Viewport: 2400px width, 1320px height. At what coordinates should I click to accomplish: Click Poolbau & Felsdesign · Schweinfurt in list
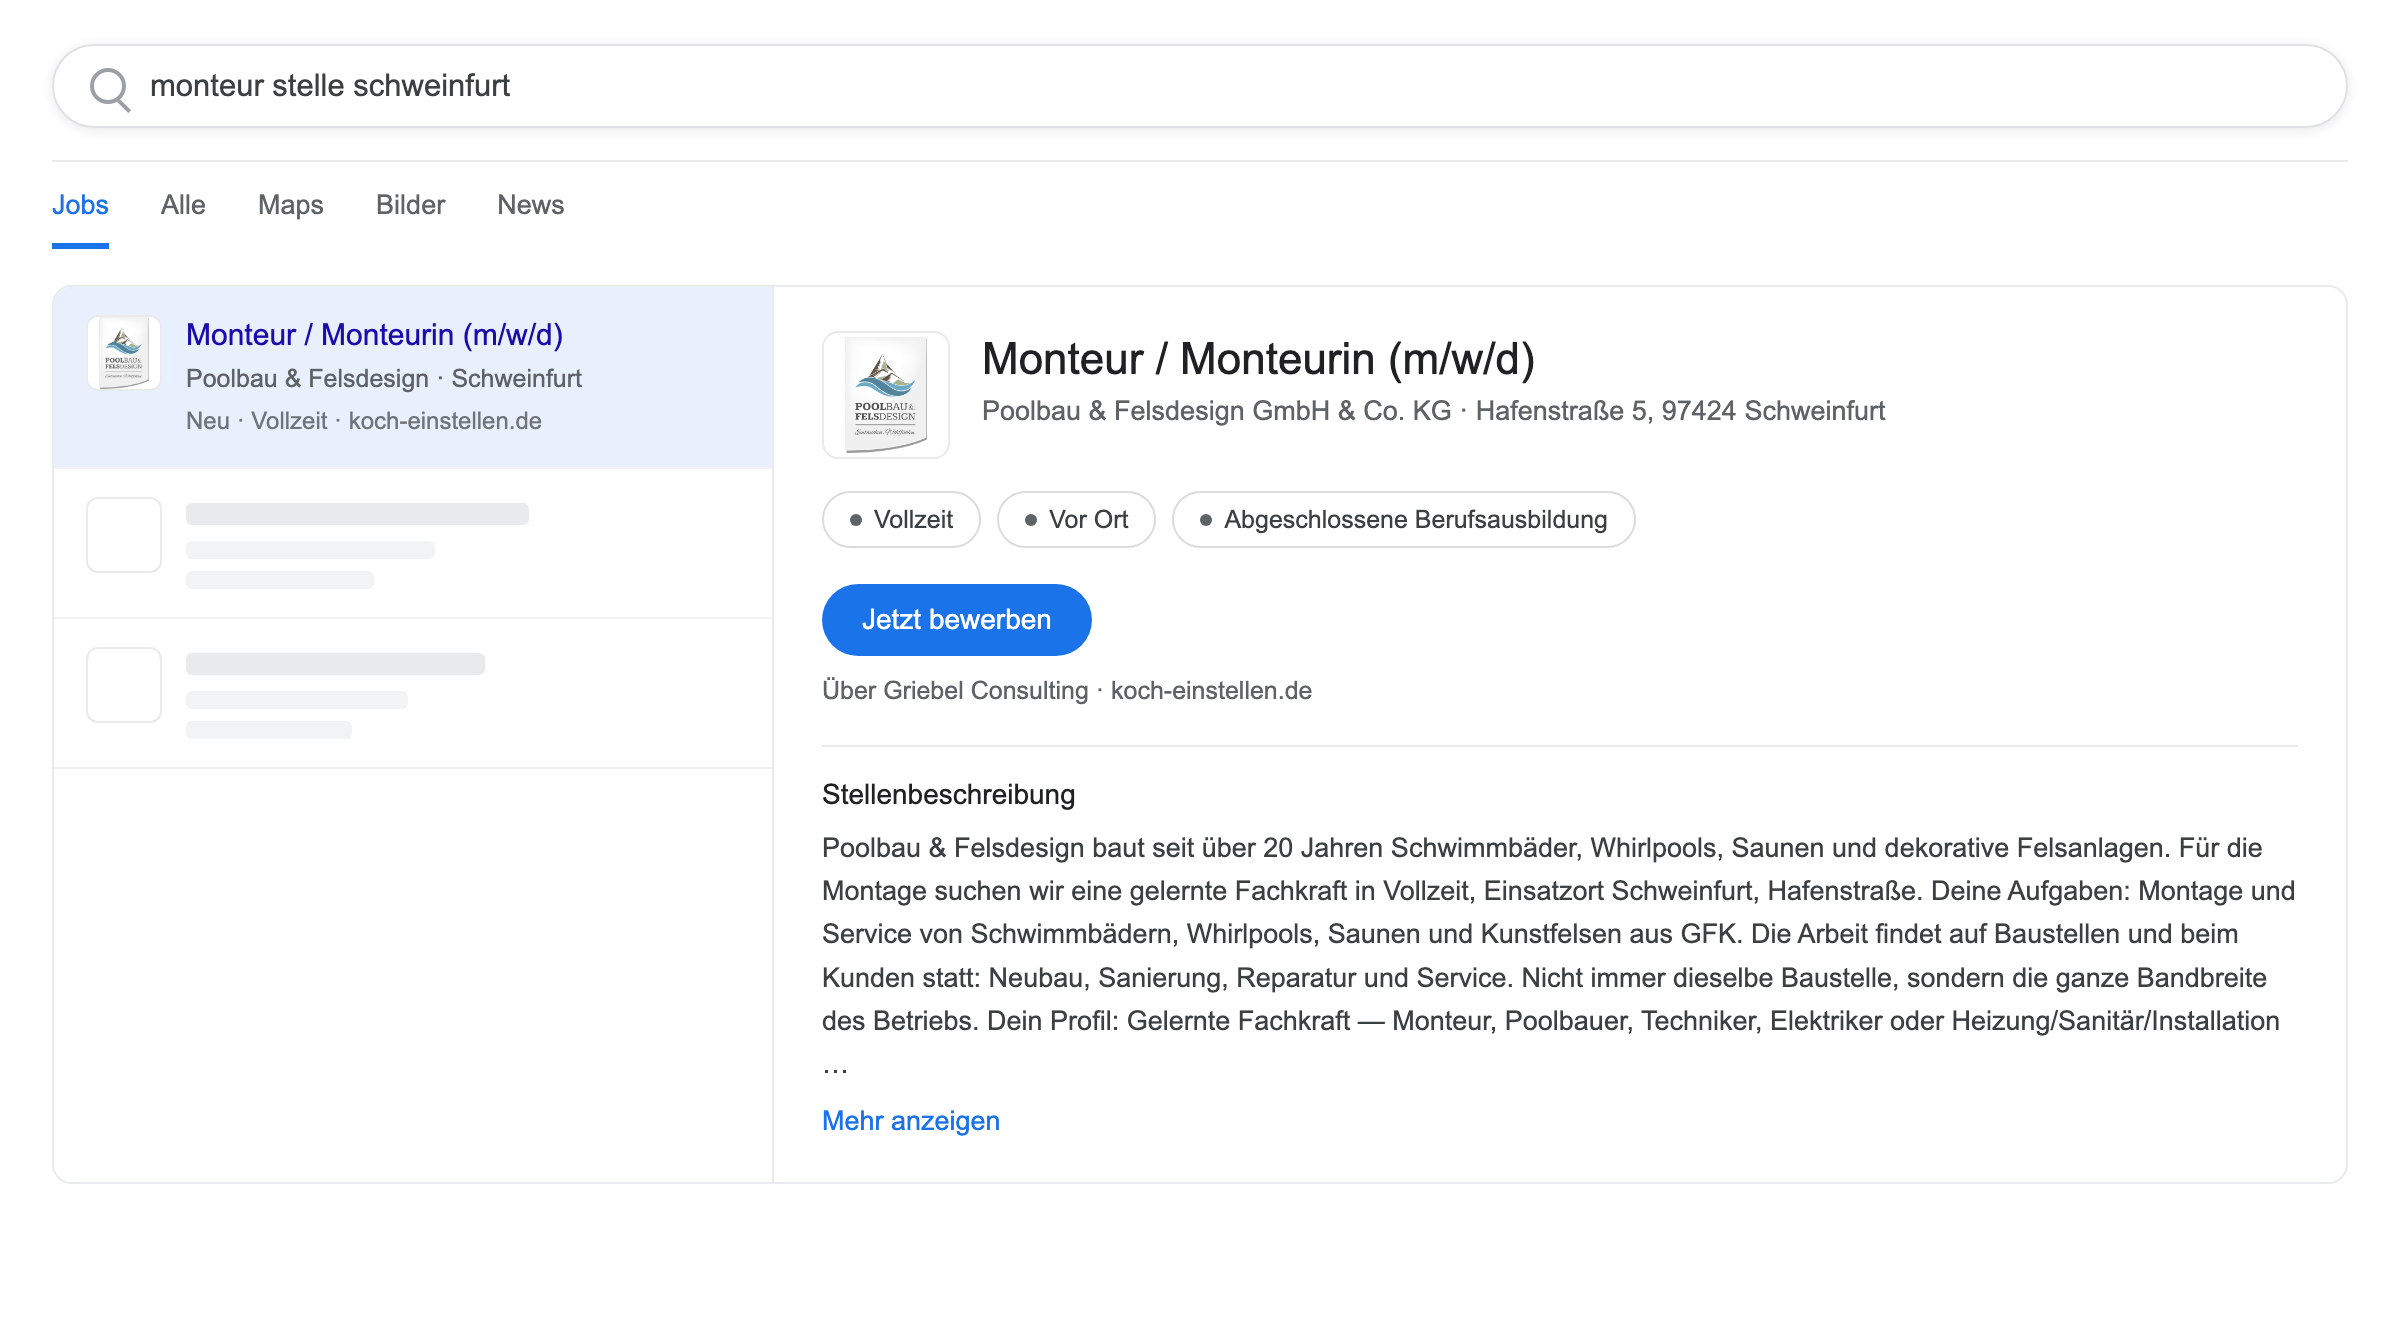[384, 379]
